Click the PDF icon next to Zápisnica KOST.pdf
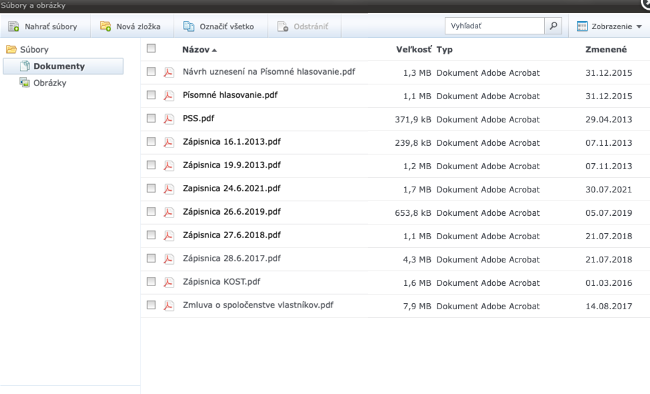The height and width of the screenshot is (394, 650). [x=168, y=282]
